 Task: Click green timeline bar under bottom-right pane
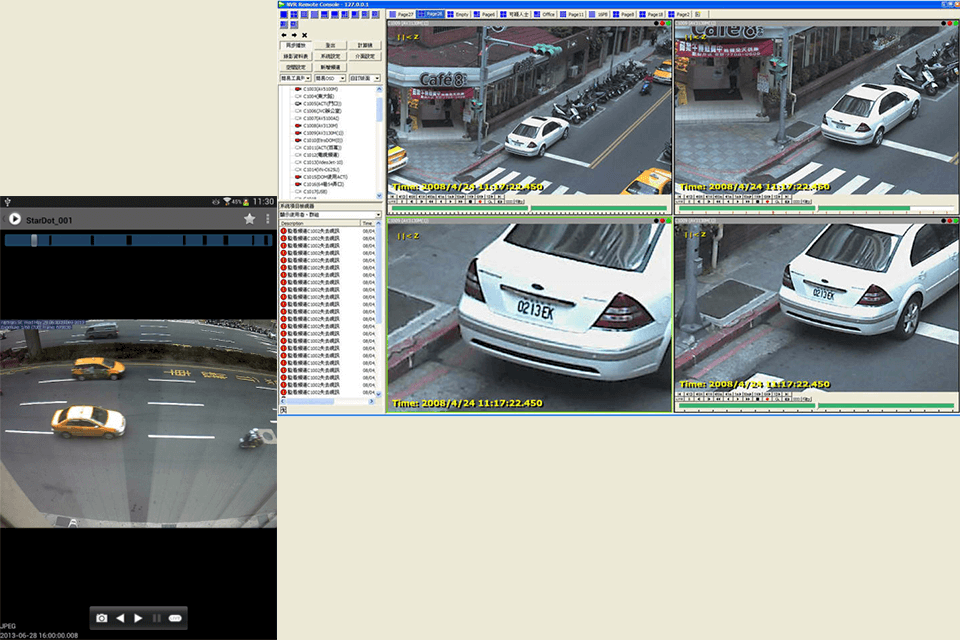[817, 405]
